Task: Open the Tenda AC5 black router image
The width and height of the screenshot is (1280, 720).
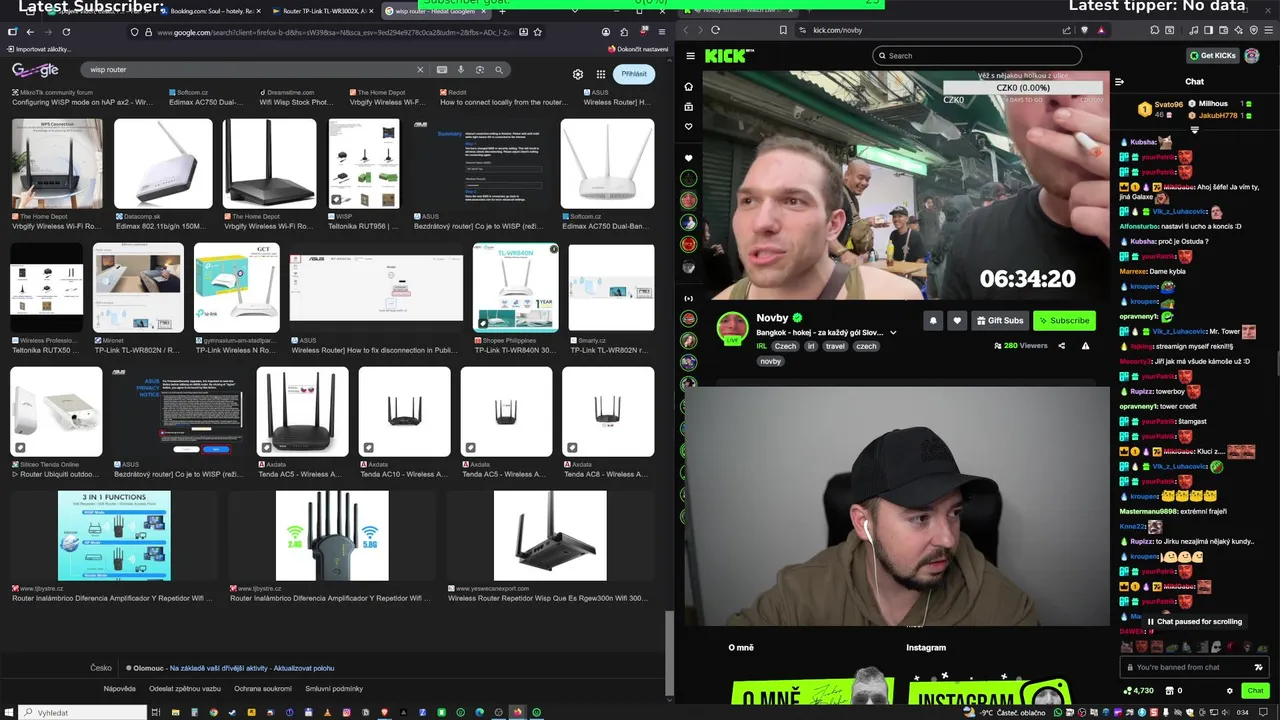Action: 302,411
